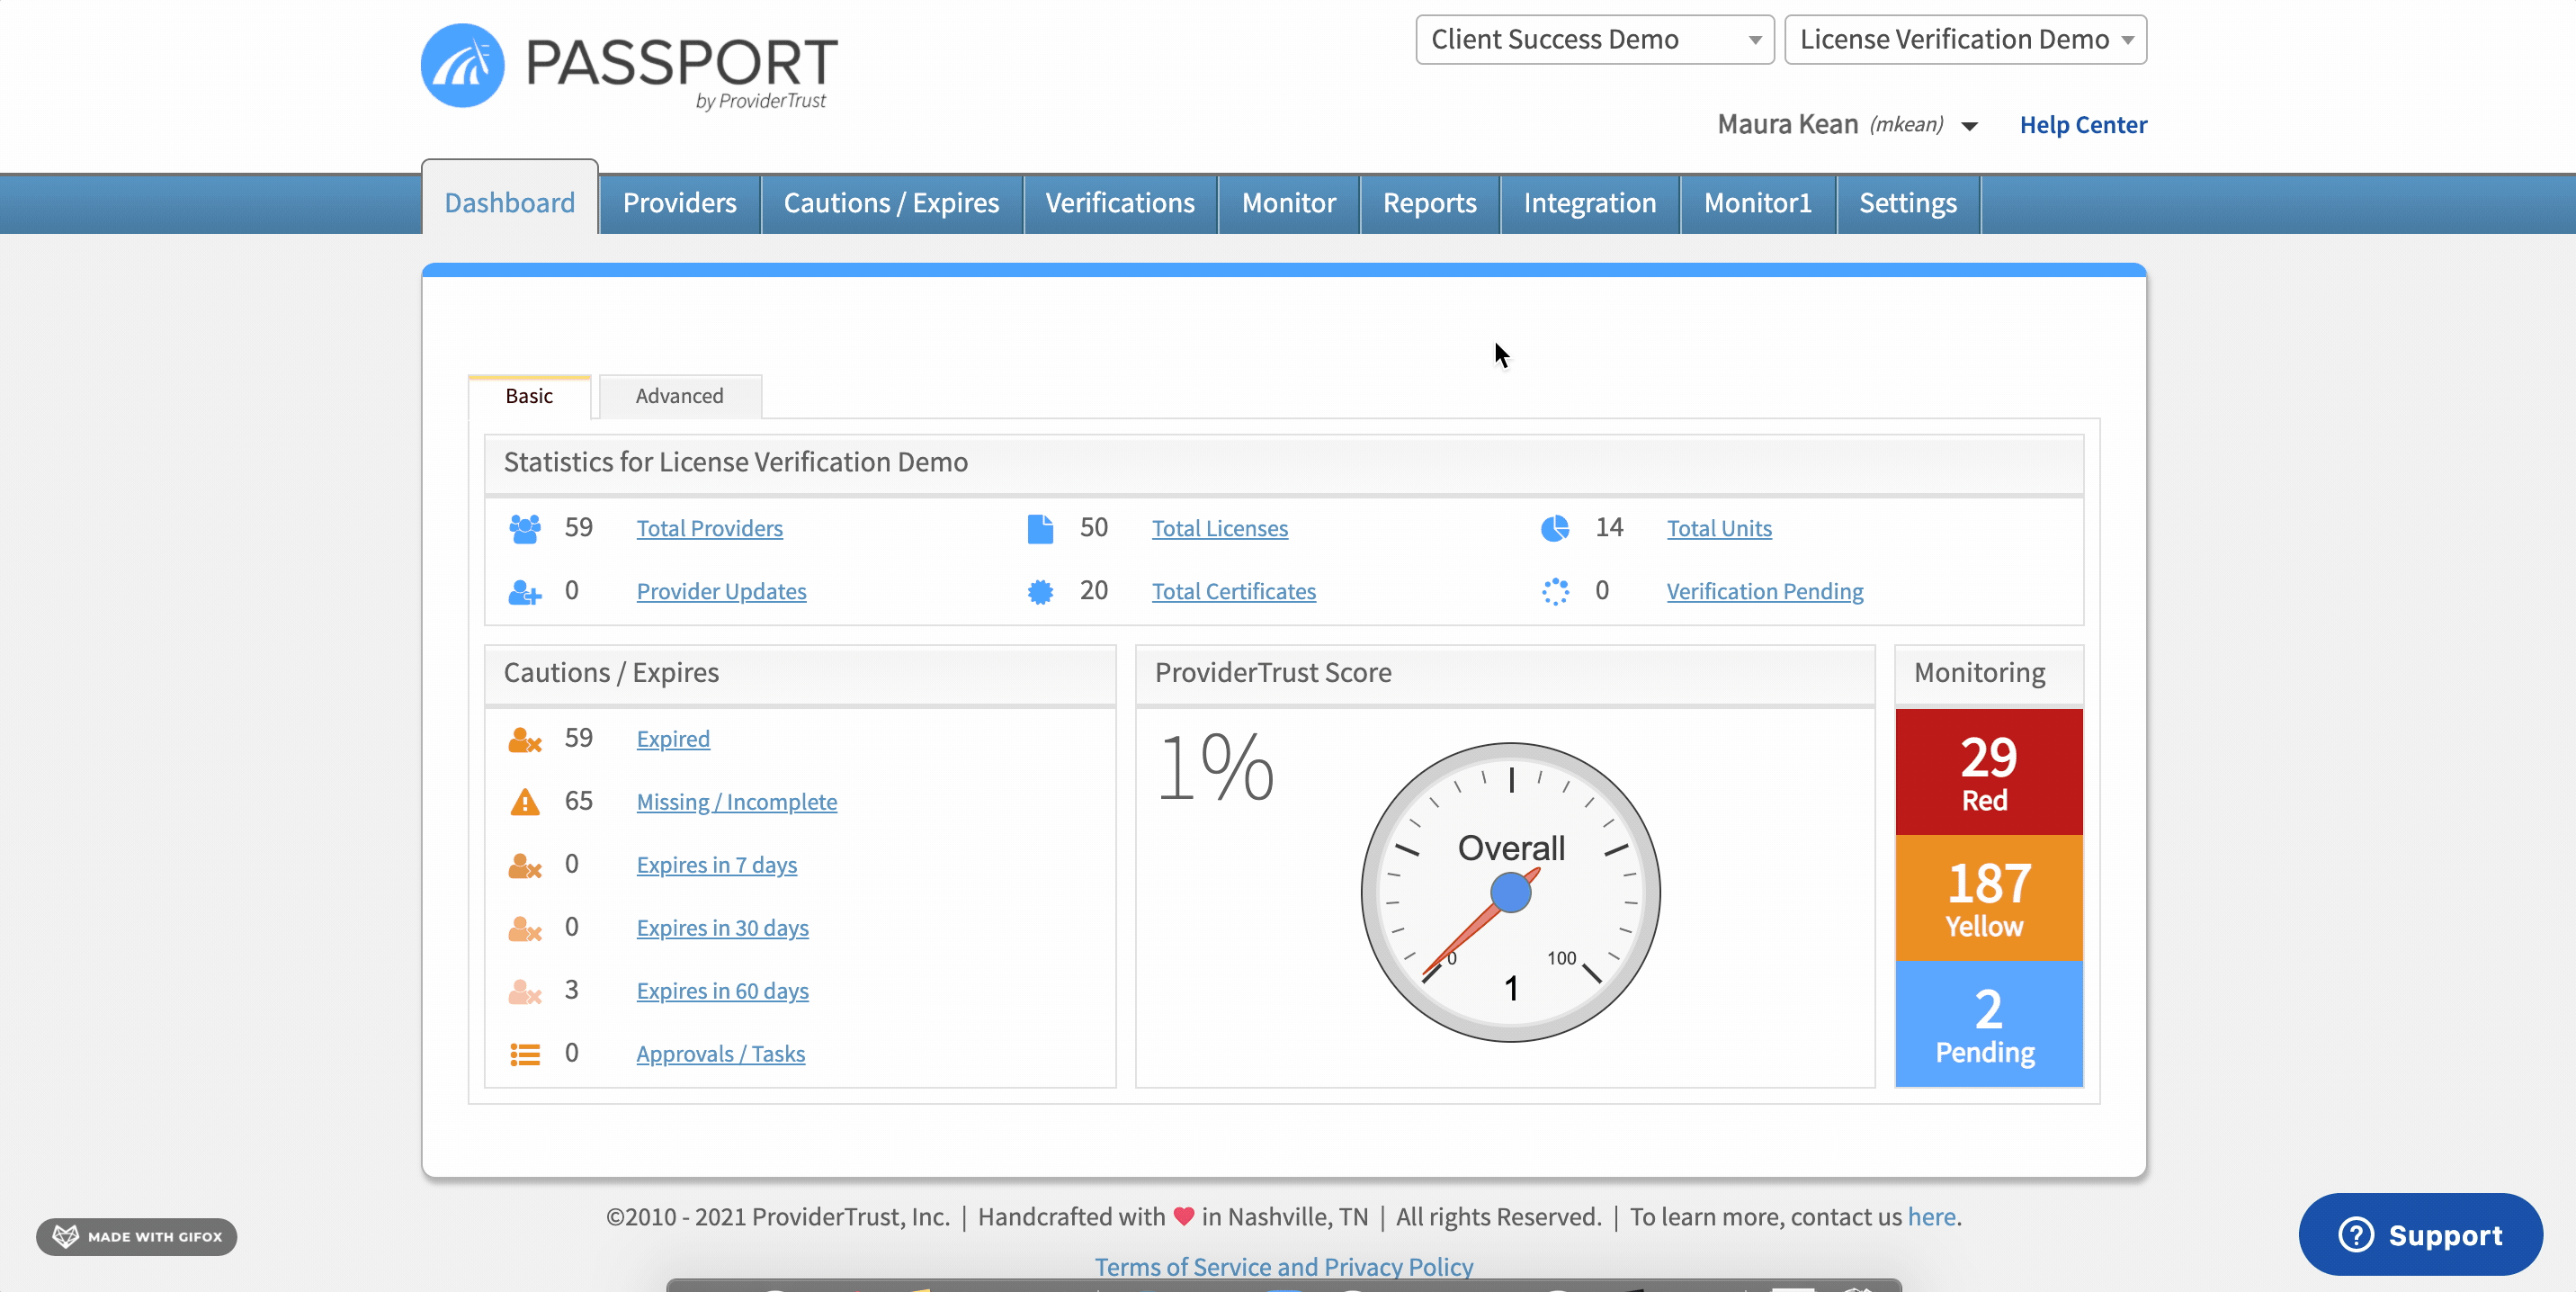Click the Total Licenses document icon
Image resolution: width=2576 pixels, height=1292 pixels.
[1040, 528]
